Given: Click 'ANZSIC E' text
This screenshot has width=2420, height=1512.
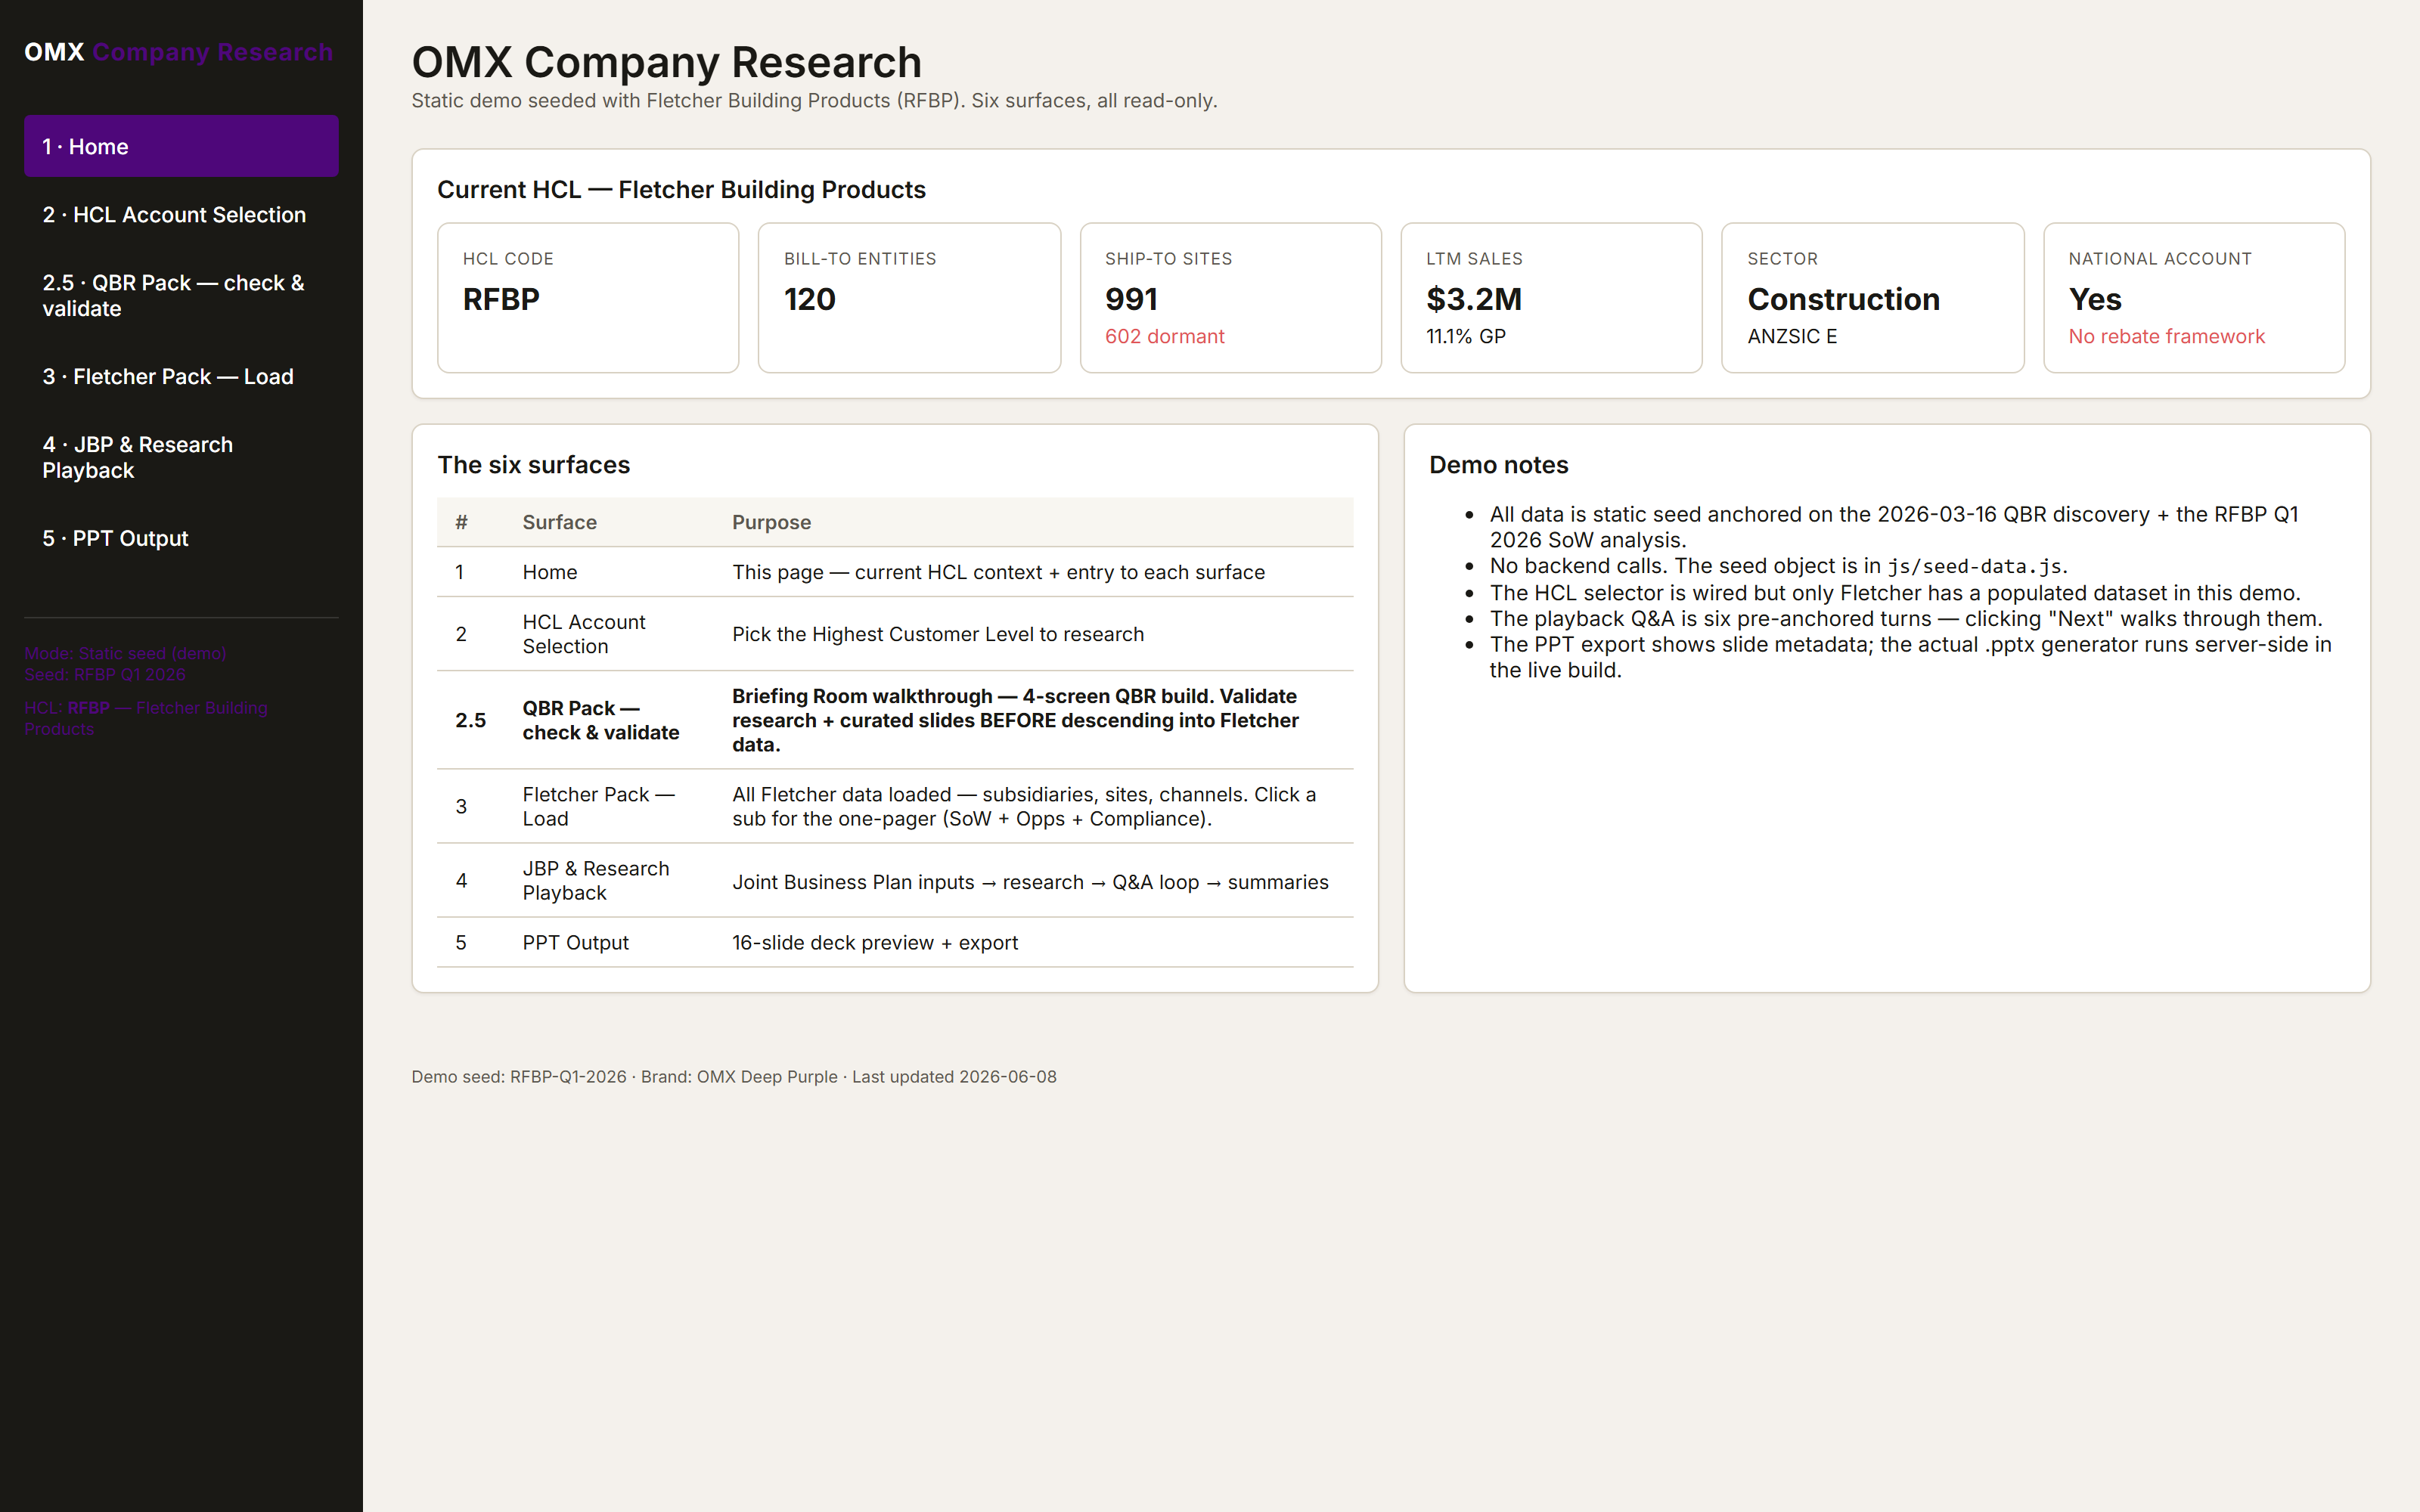Looking at the screenshot, I should pyautogui.click(x=1792, y=336).
